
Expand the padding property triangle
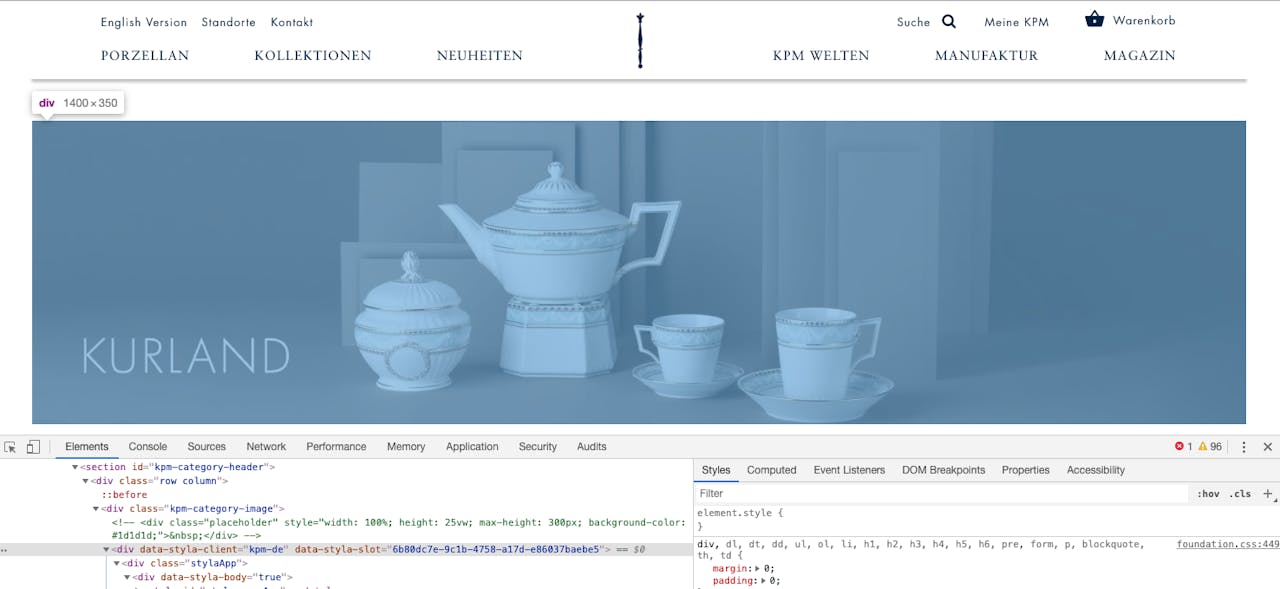click(x=764, y=580)
